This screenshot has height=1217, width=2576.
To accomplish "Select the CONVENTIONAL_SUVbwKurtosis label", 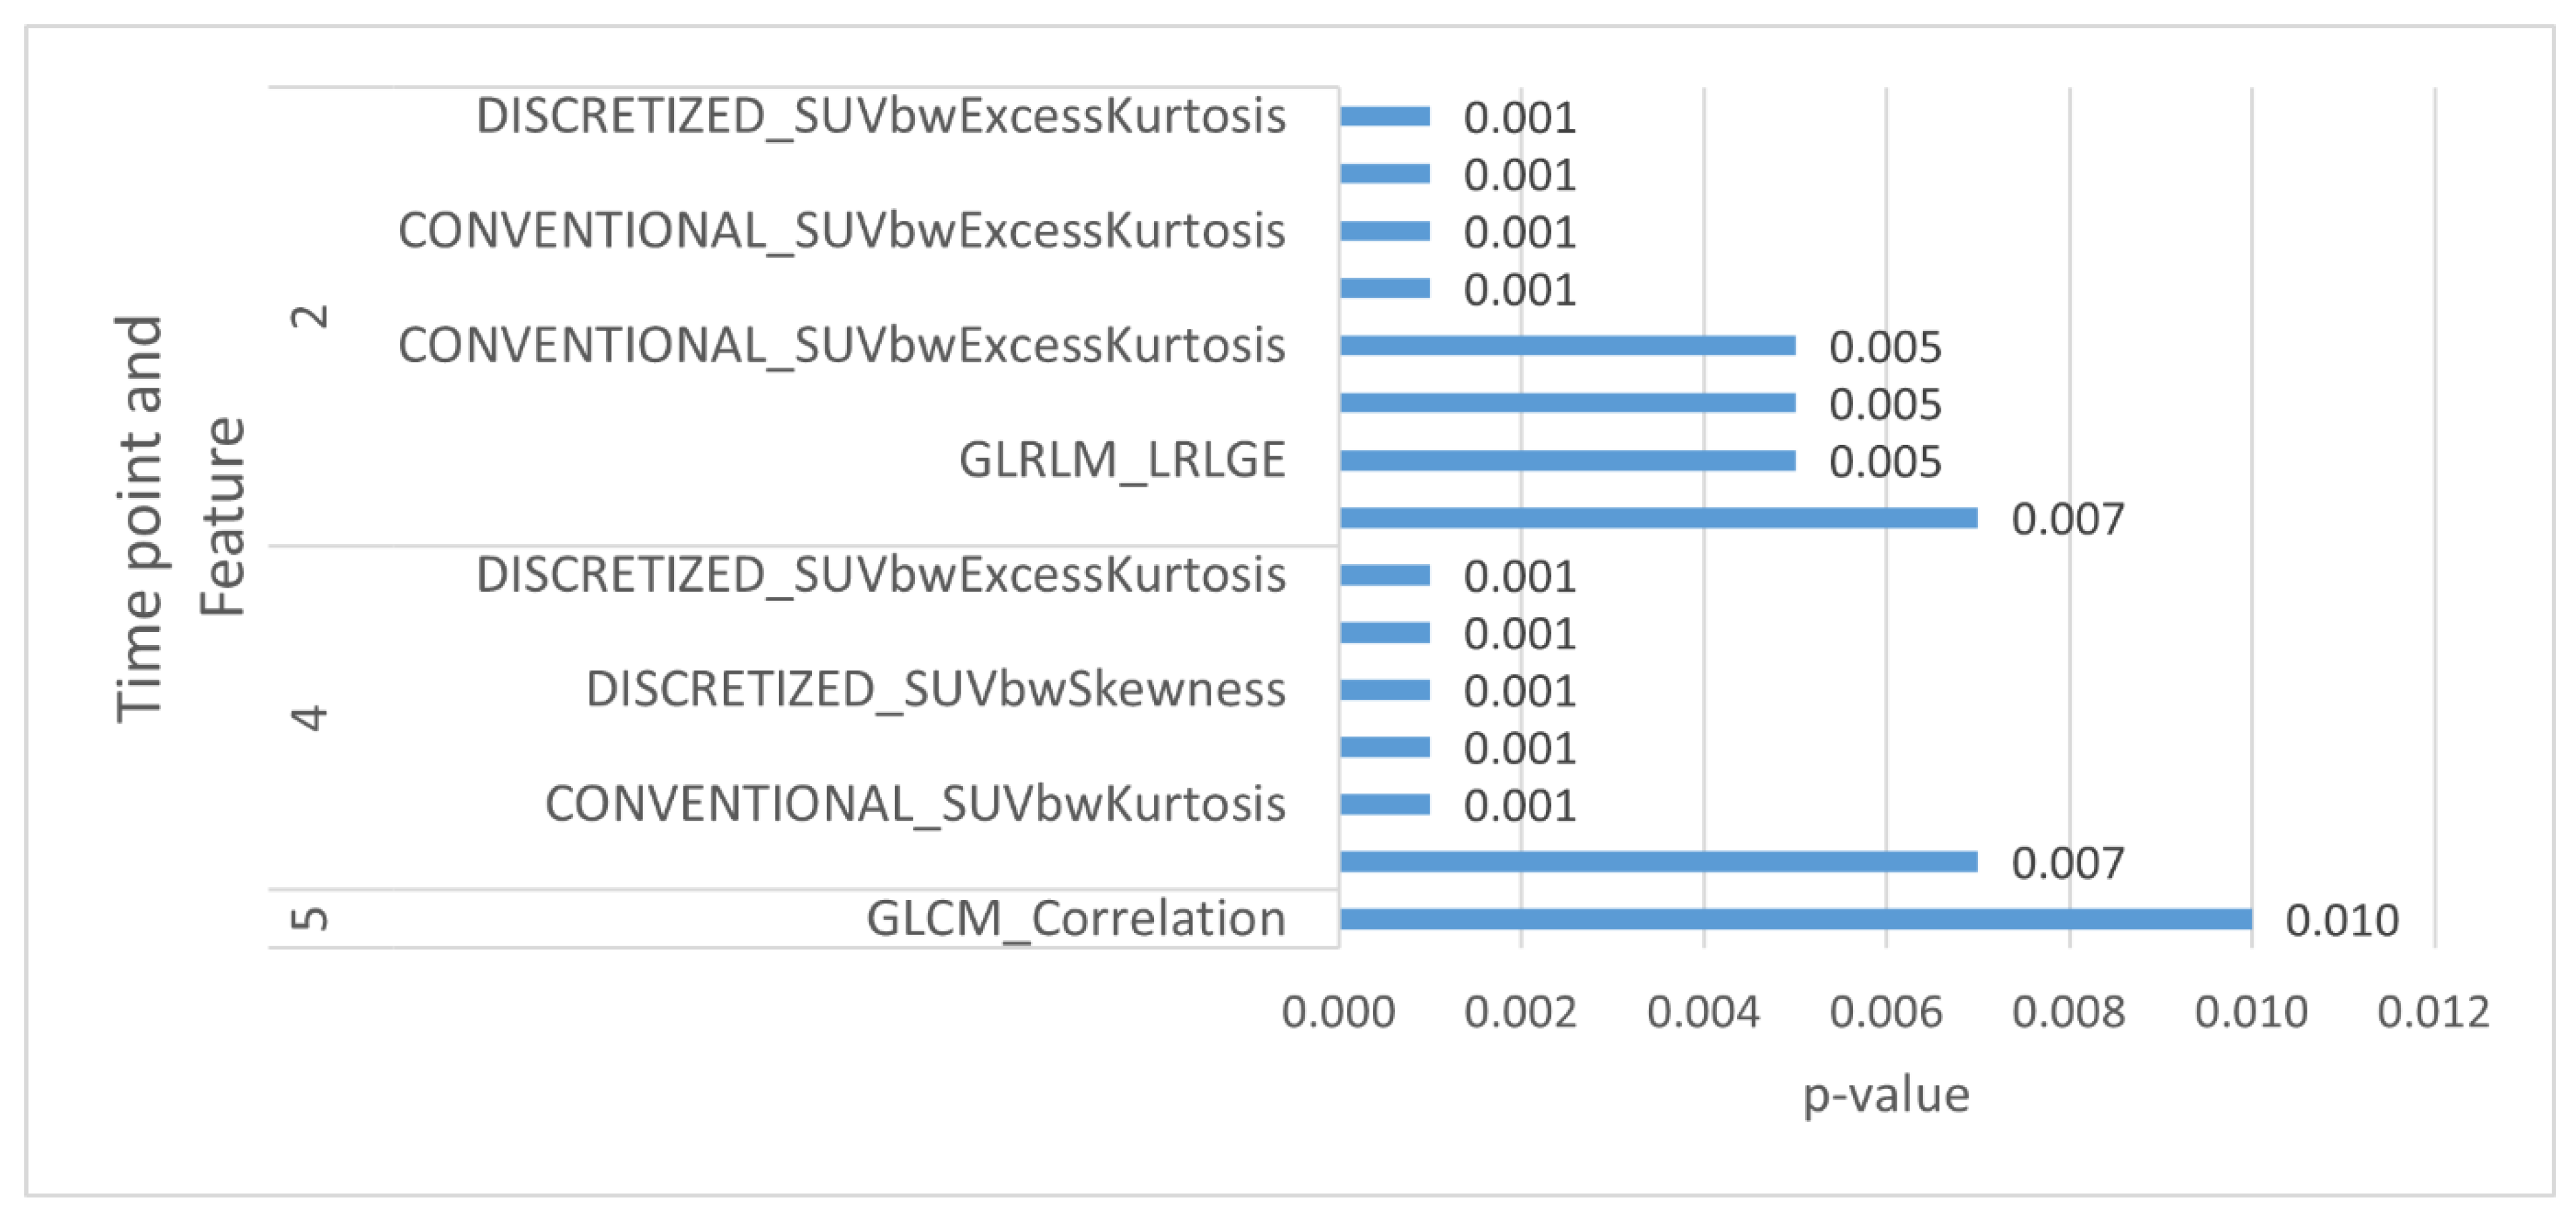I will [x=914, y=805].
